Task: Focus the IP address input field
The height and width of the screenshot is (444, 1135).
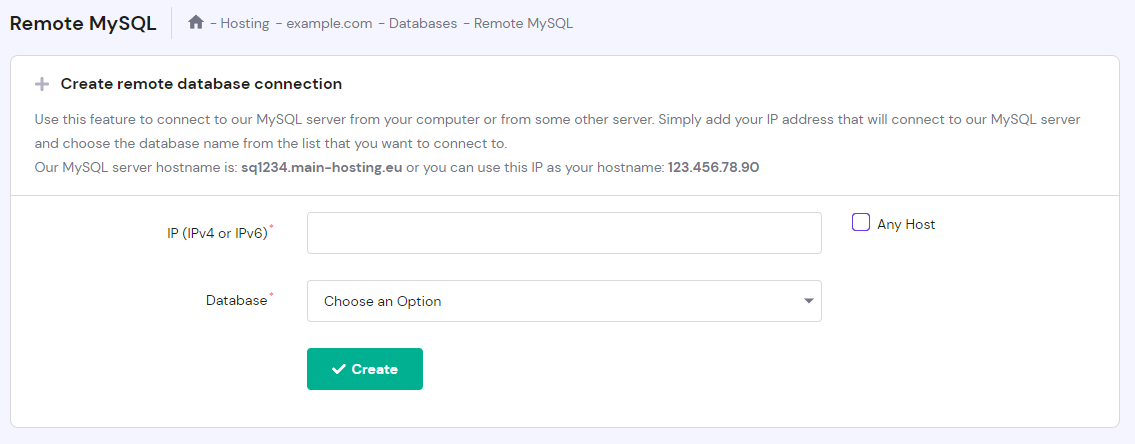Action: point(563,233)
